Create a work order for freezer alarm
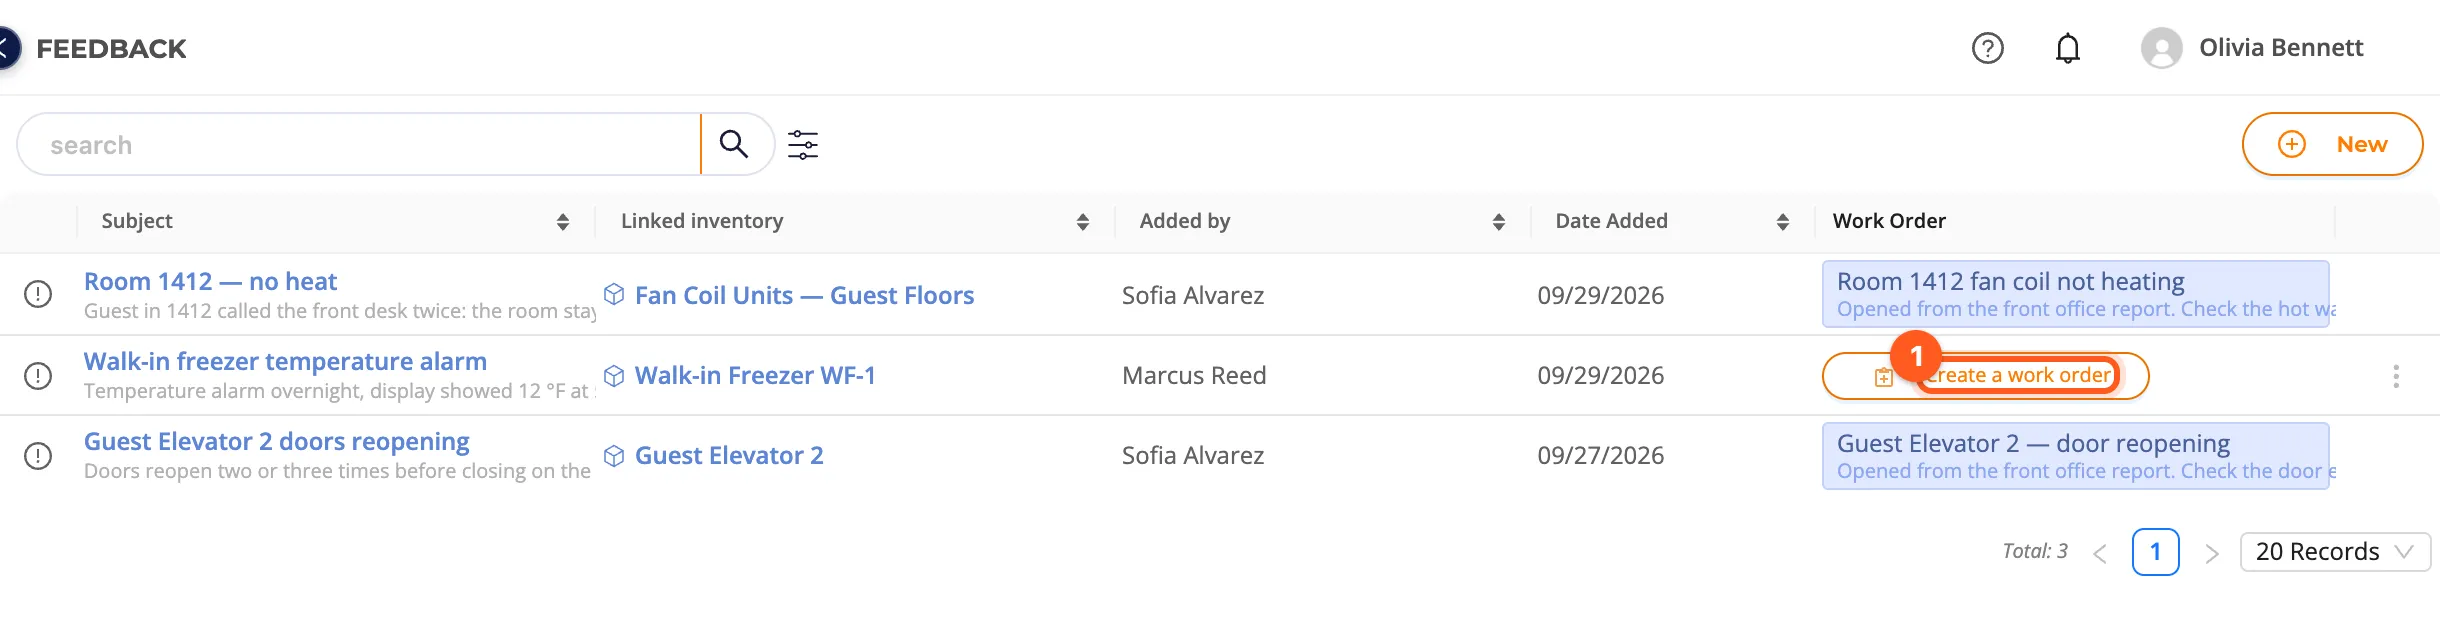Image resolution: width=2440 pixels, height=640 pixels. coord(1985,376)
